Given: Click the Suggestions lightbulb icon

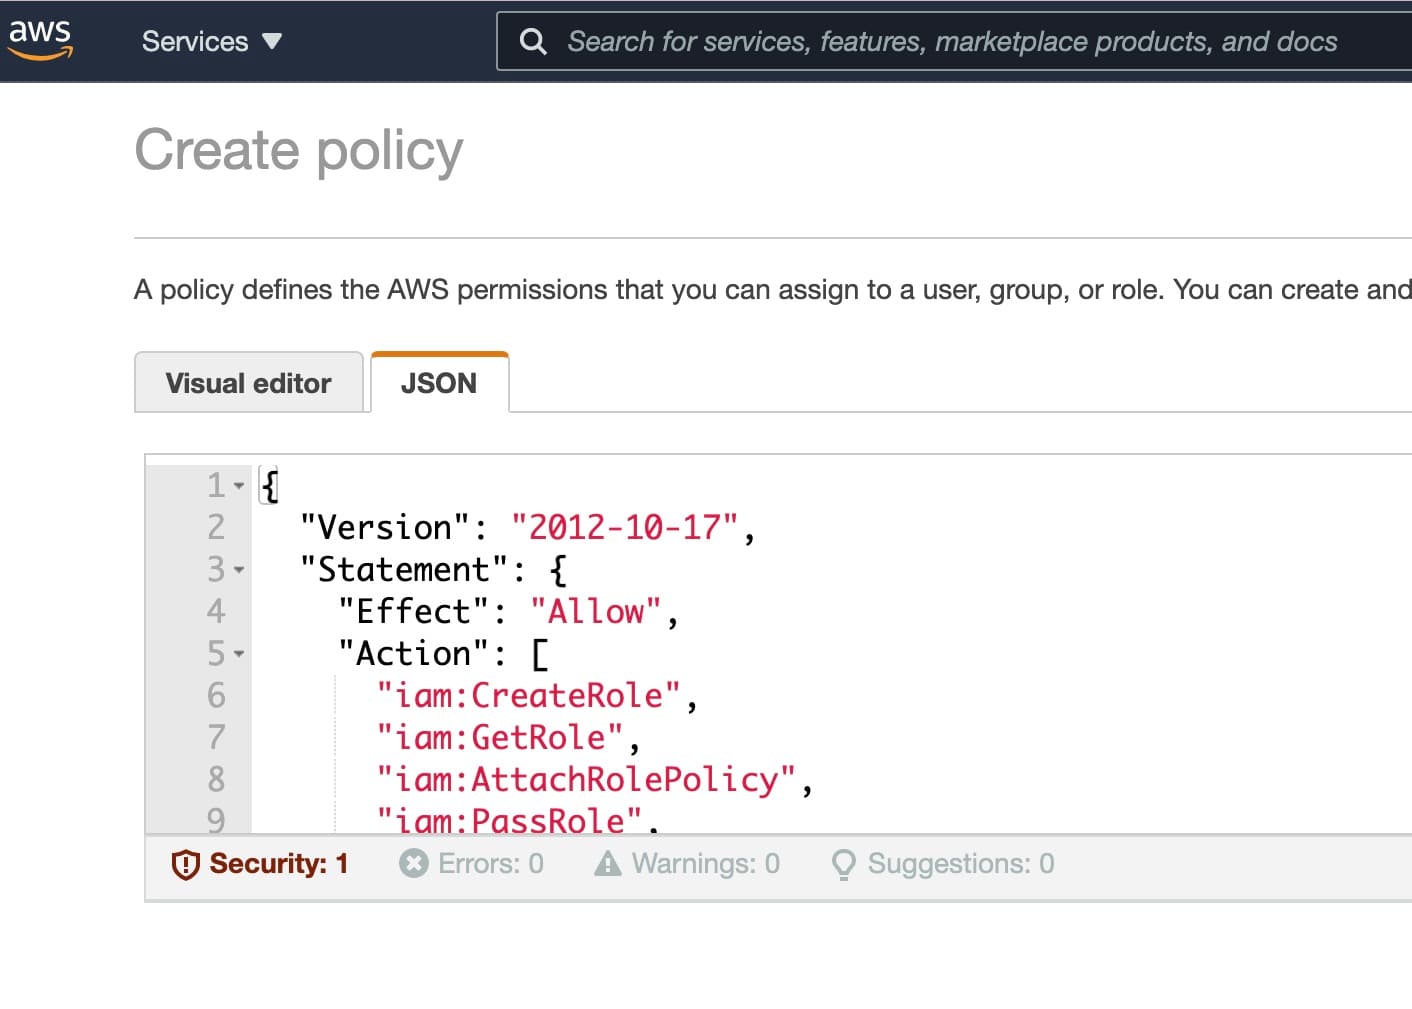Looking at the screenshot, I should tap(844, 864).
